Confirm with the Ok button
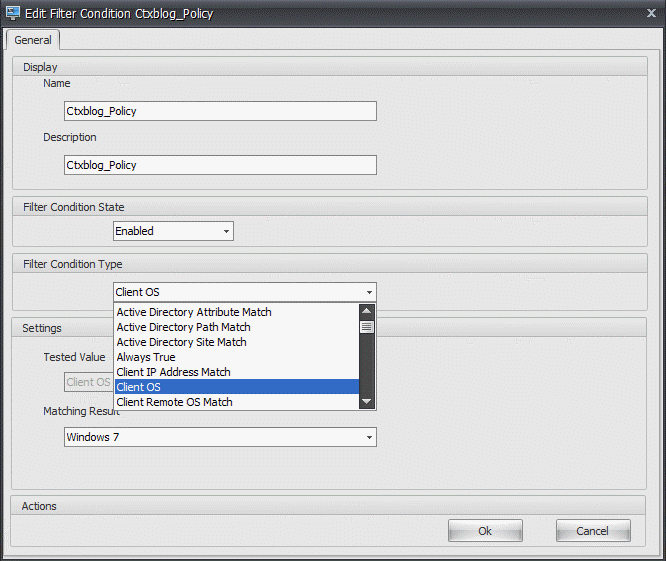 click(x=485, y=531)
